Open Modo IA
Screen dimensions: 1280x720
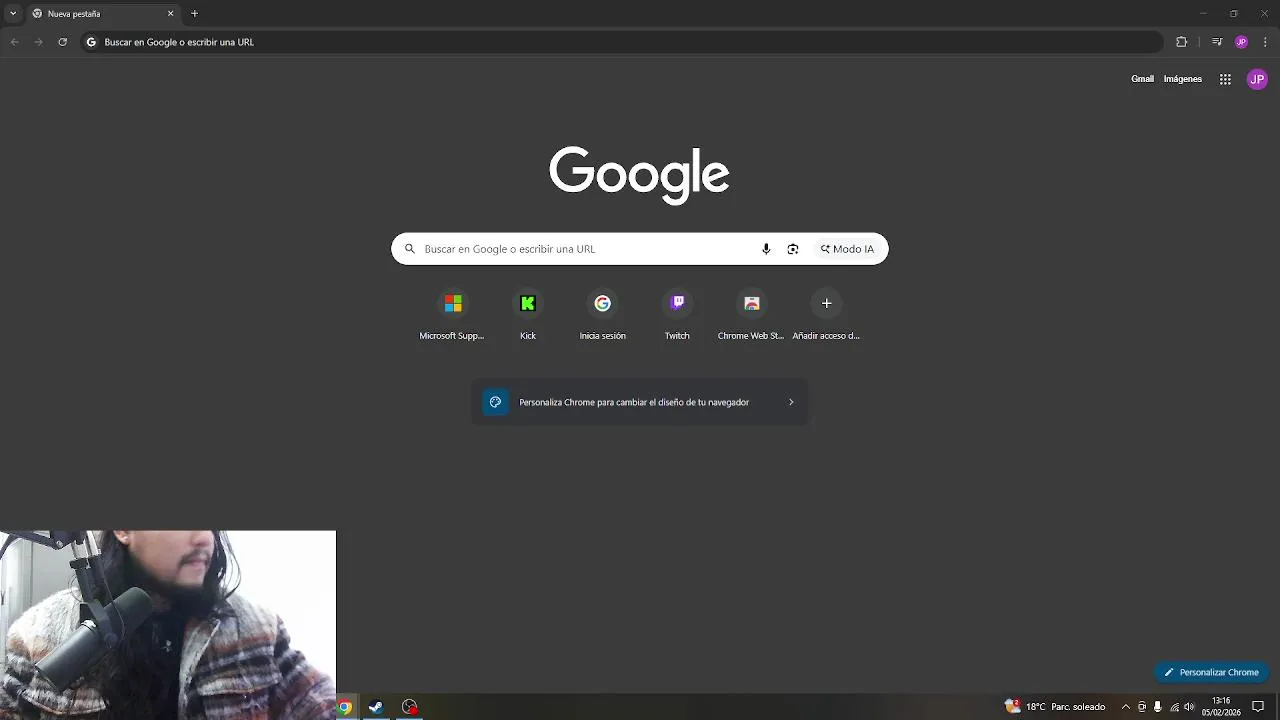click(x=847, y=249)
